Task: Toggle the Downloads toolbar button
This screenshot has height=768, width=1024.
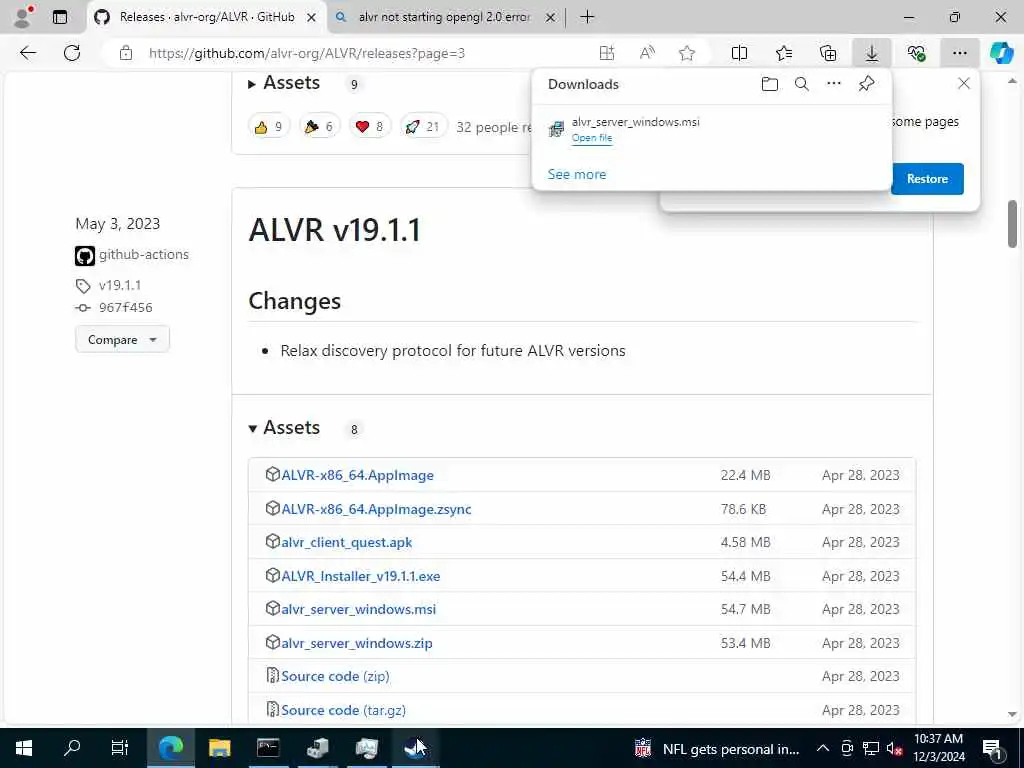Action: click(872, 54)
